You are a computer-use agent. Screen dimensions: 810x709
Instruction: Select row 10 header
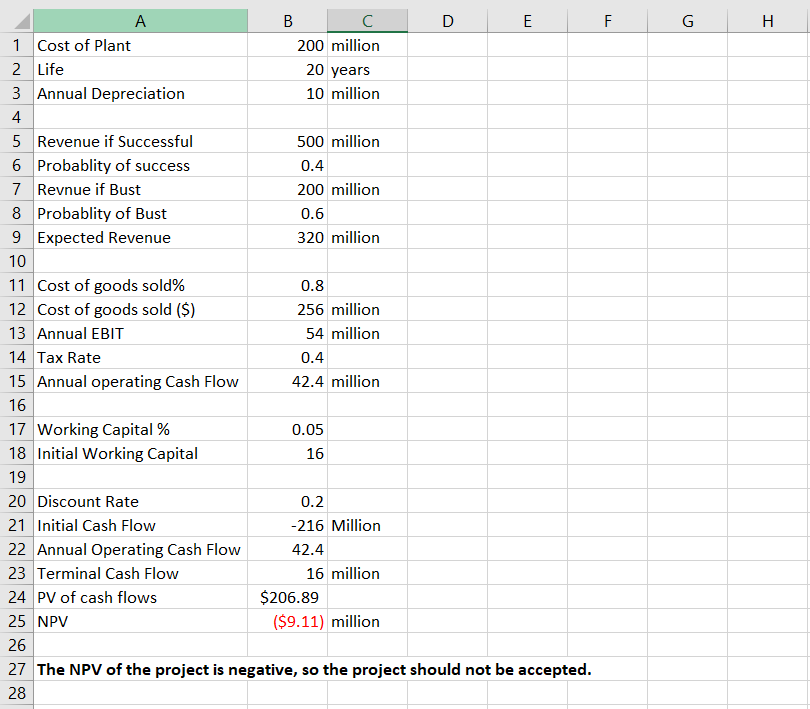pos(17,261)
